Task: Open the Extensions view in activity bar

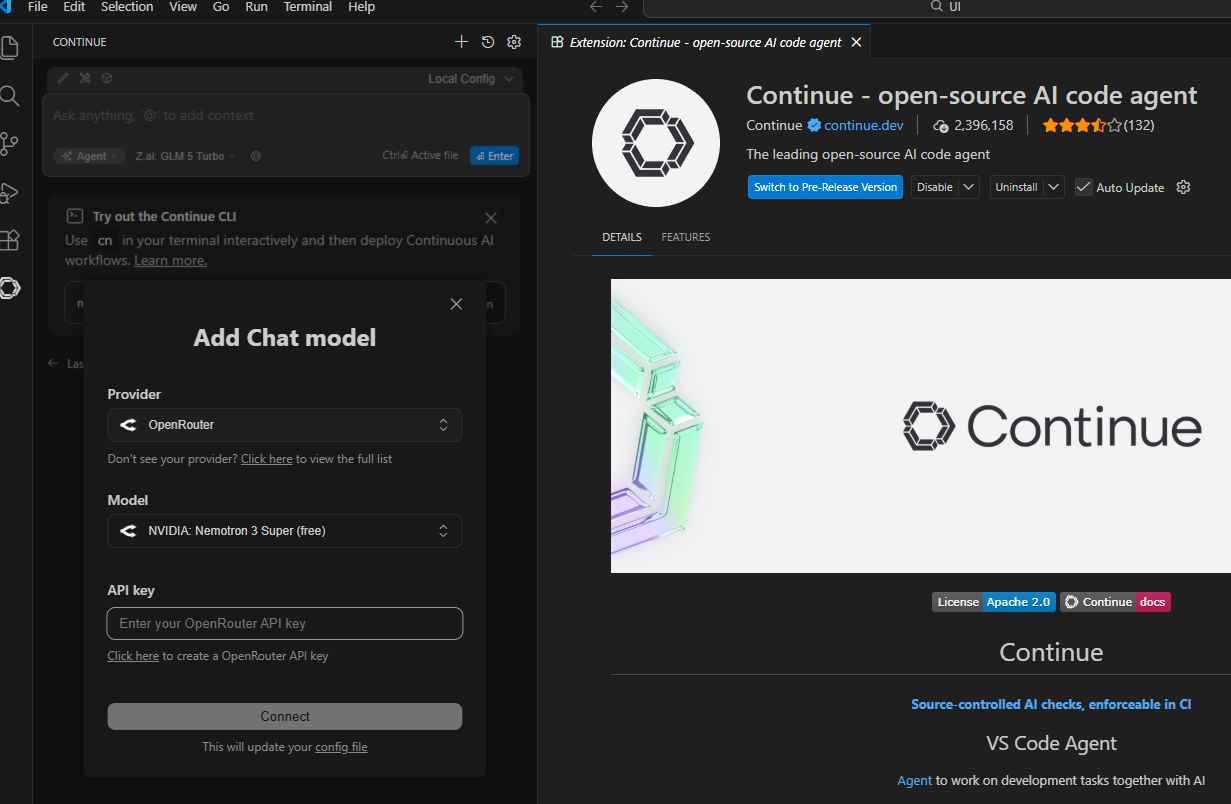Action: [x=10, y=240]
